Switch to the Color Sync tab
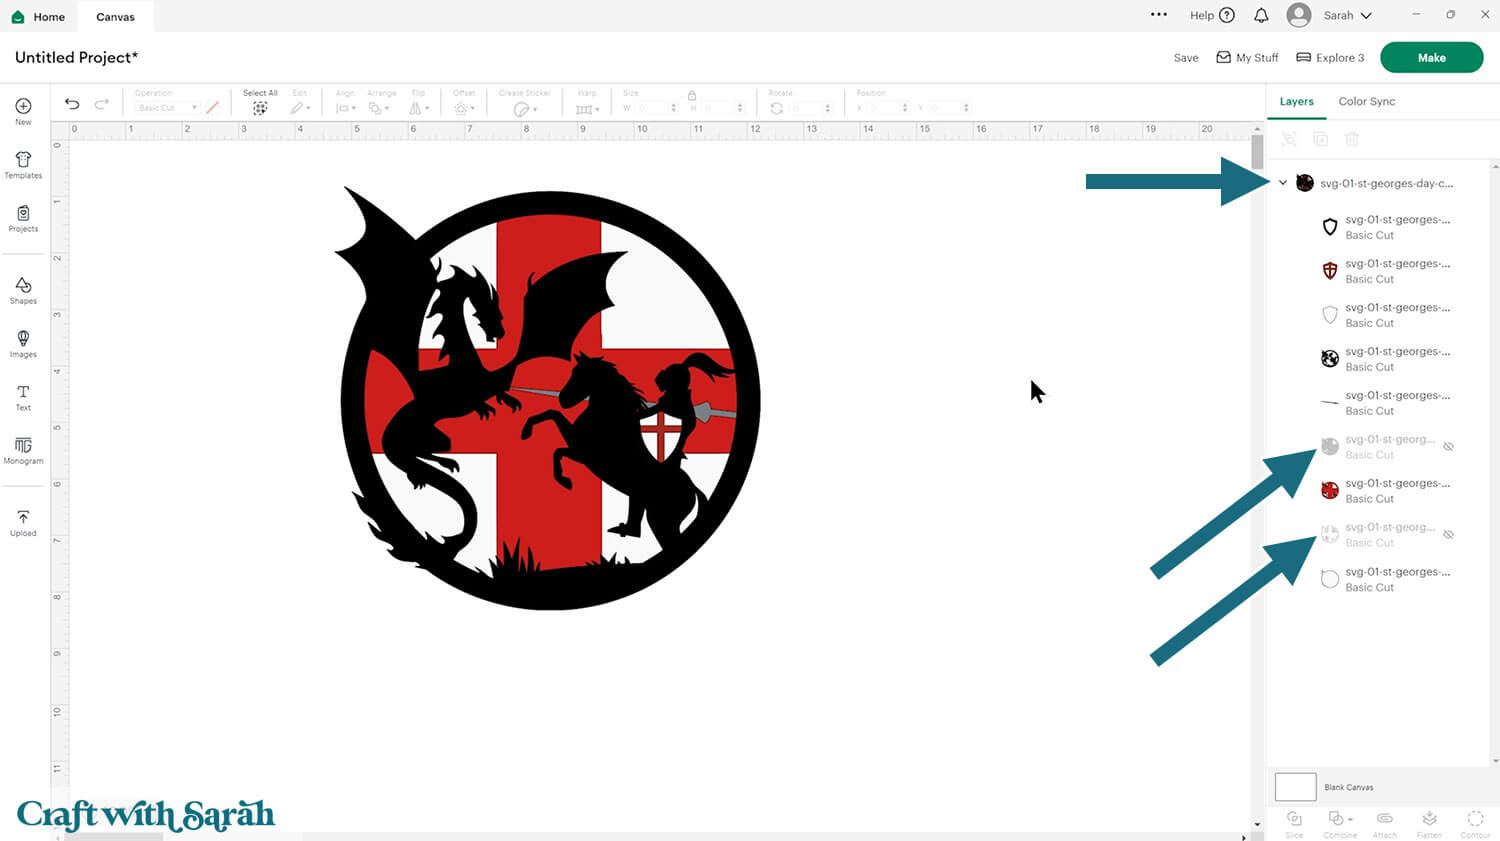The image size is (1500, 841). 1366,101
